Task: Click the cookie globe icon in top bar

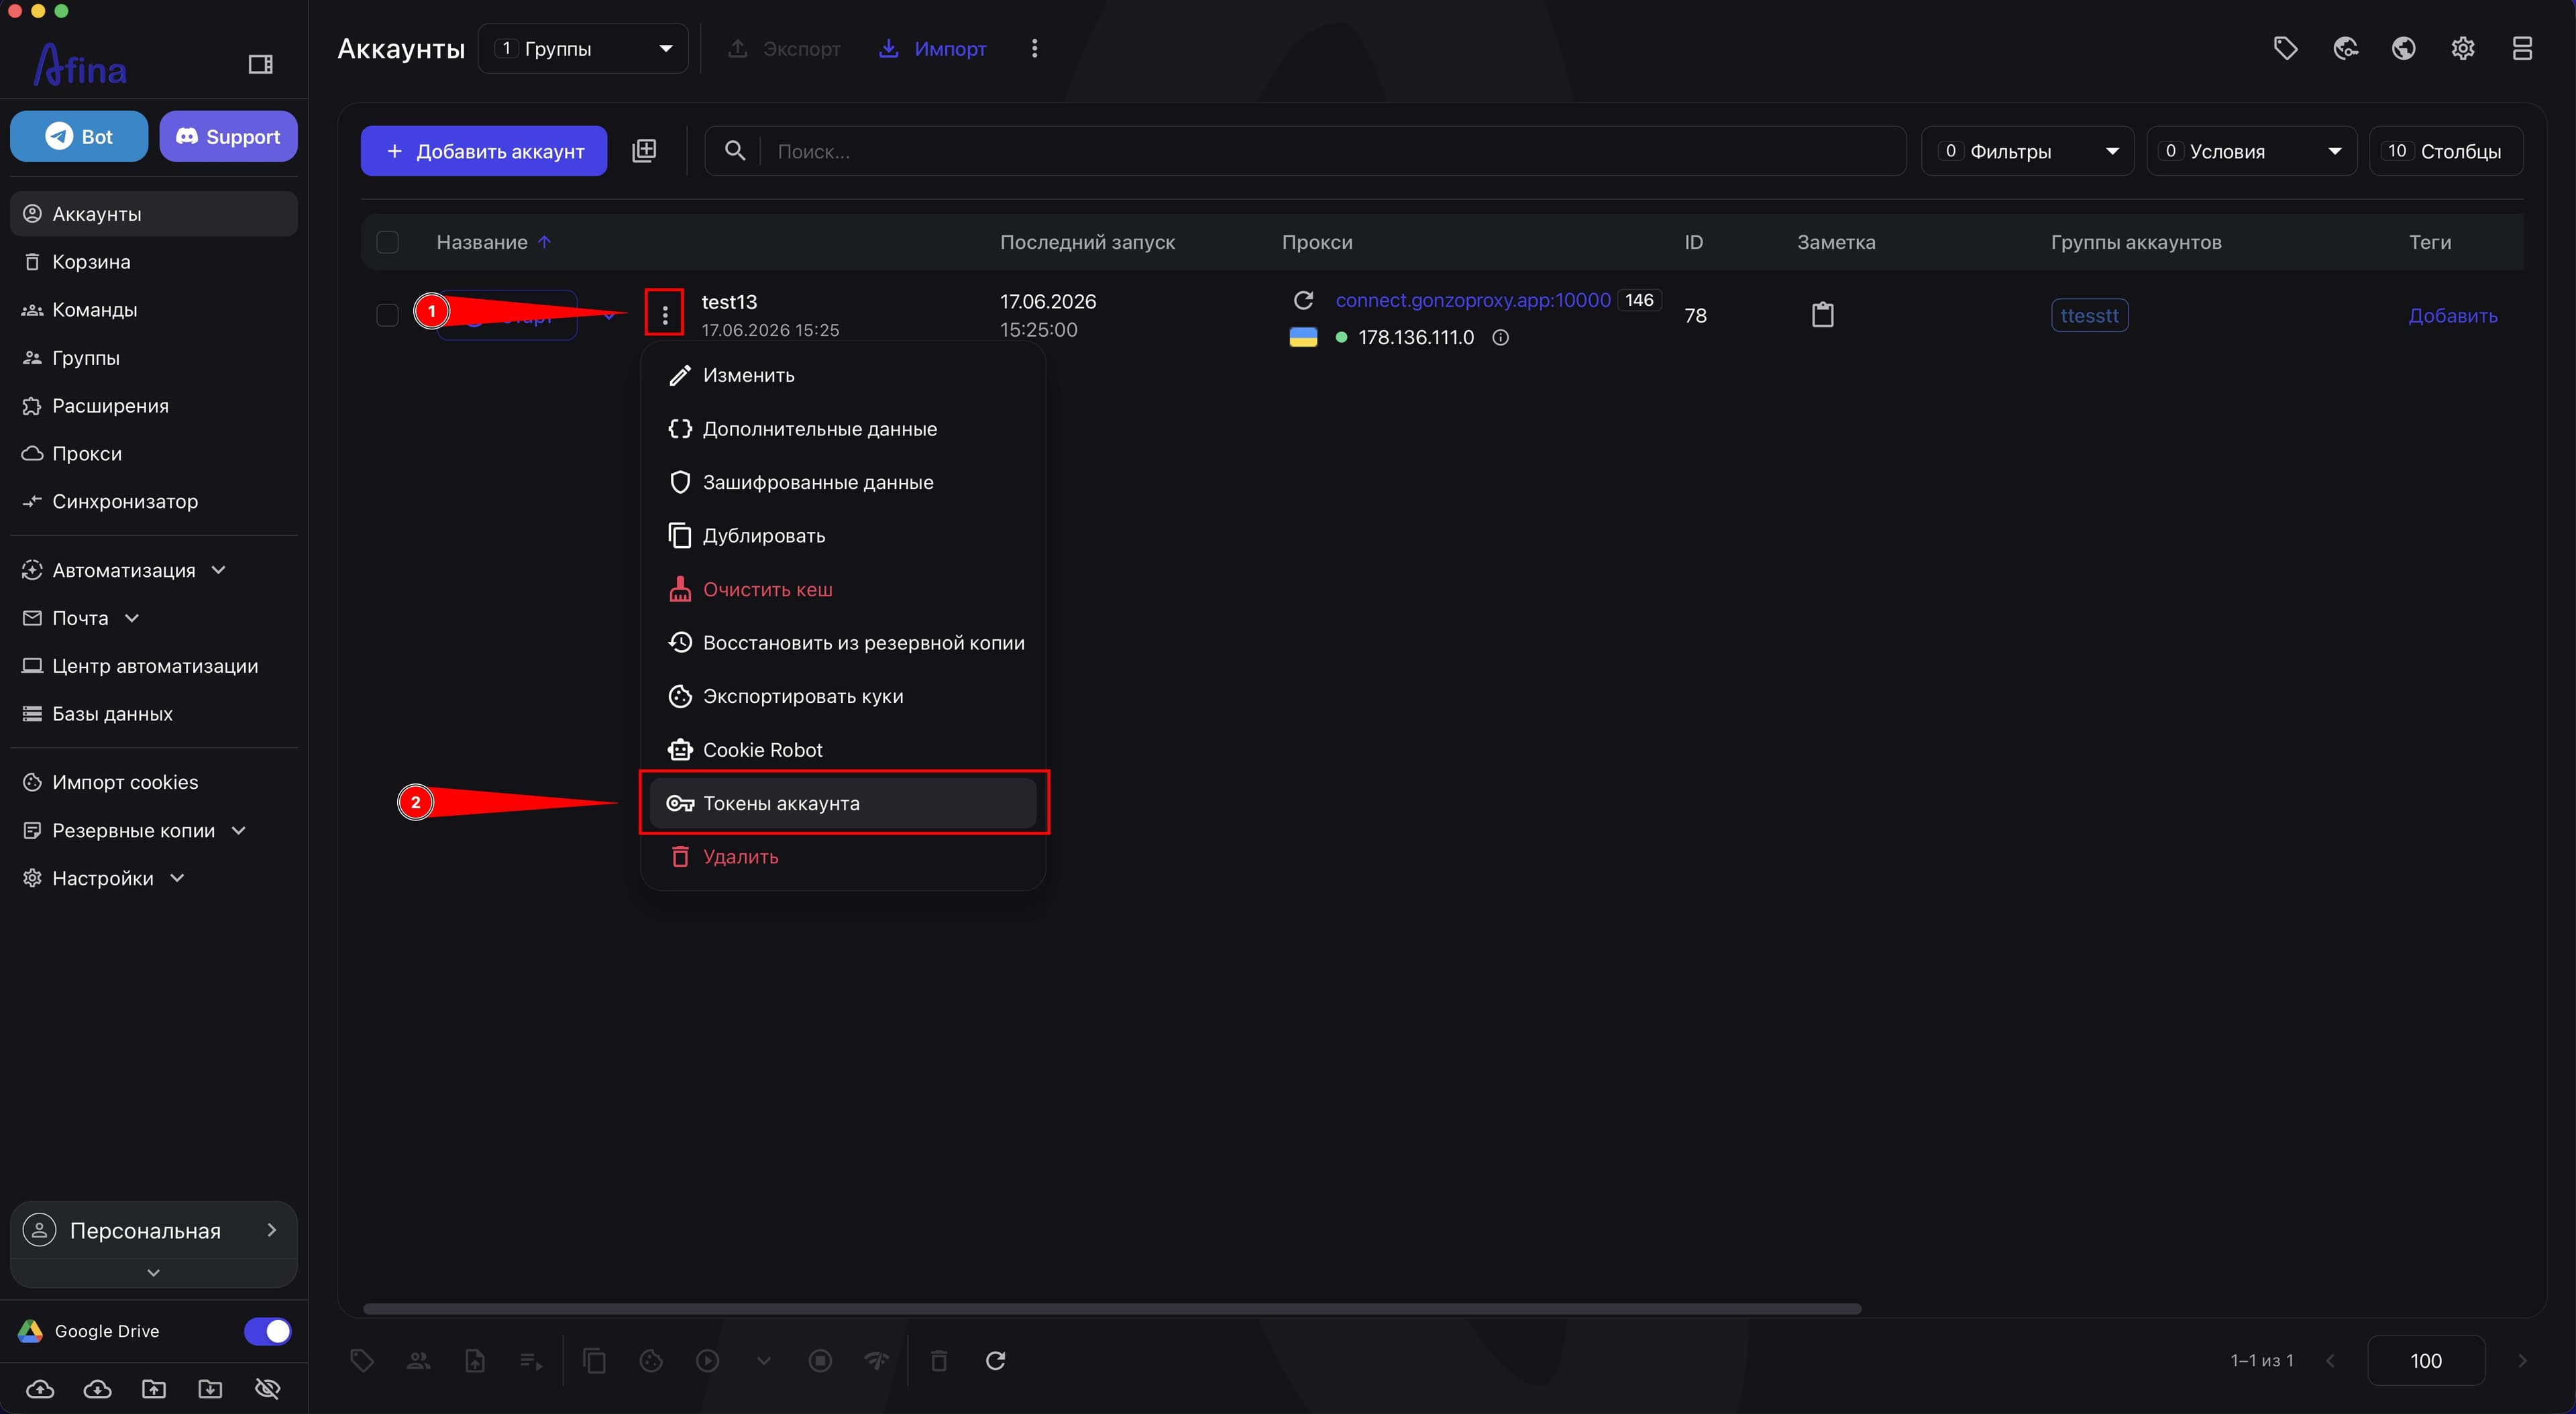Action: 2345,48
